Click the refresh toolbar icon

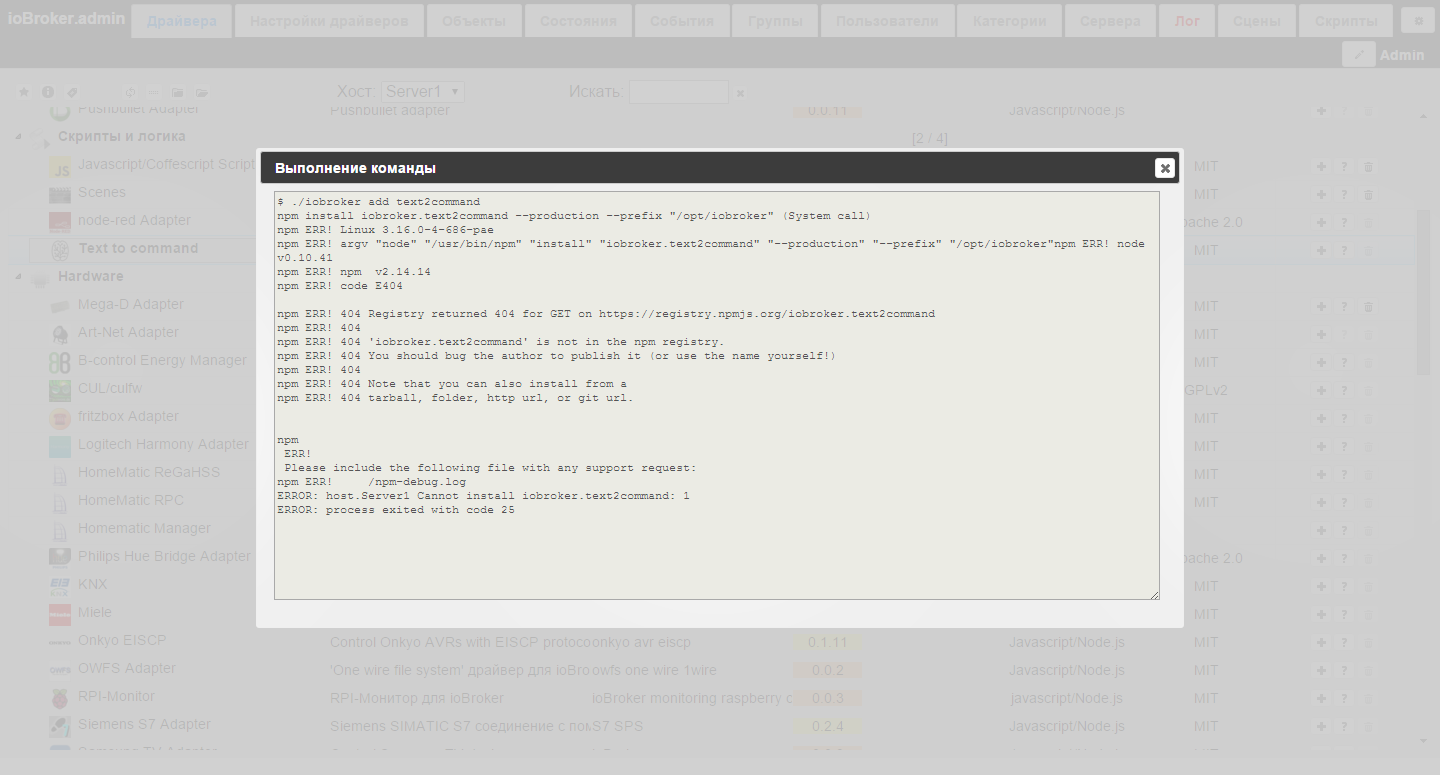pyautogui.click(x=131, y=92)
